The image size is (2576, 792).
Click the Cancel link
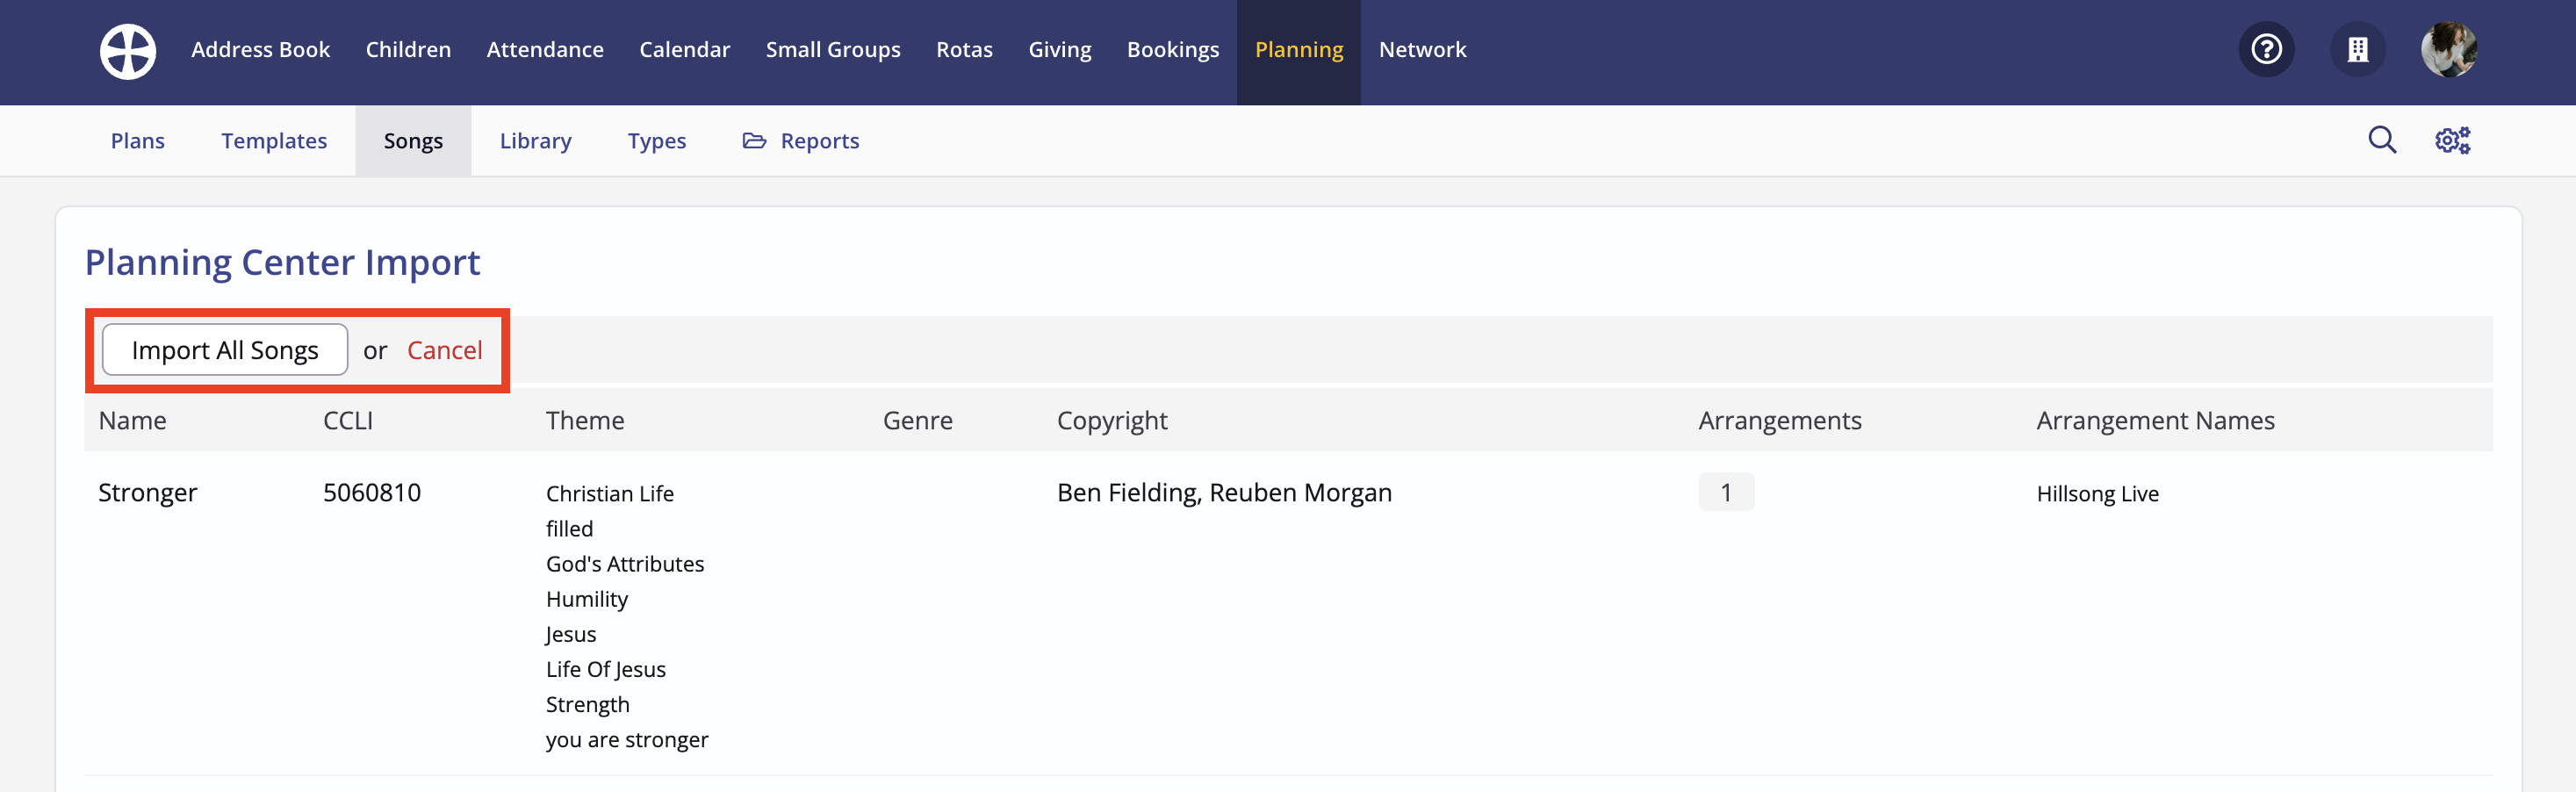click(444, 350)
